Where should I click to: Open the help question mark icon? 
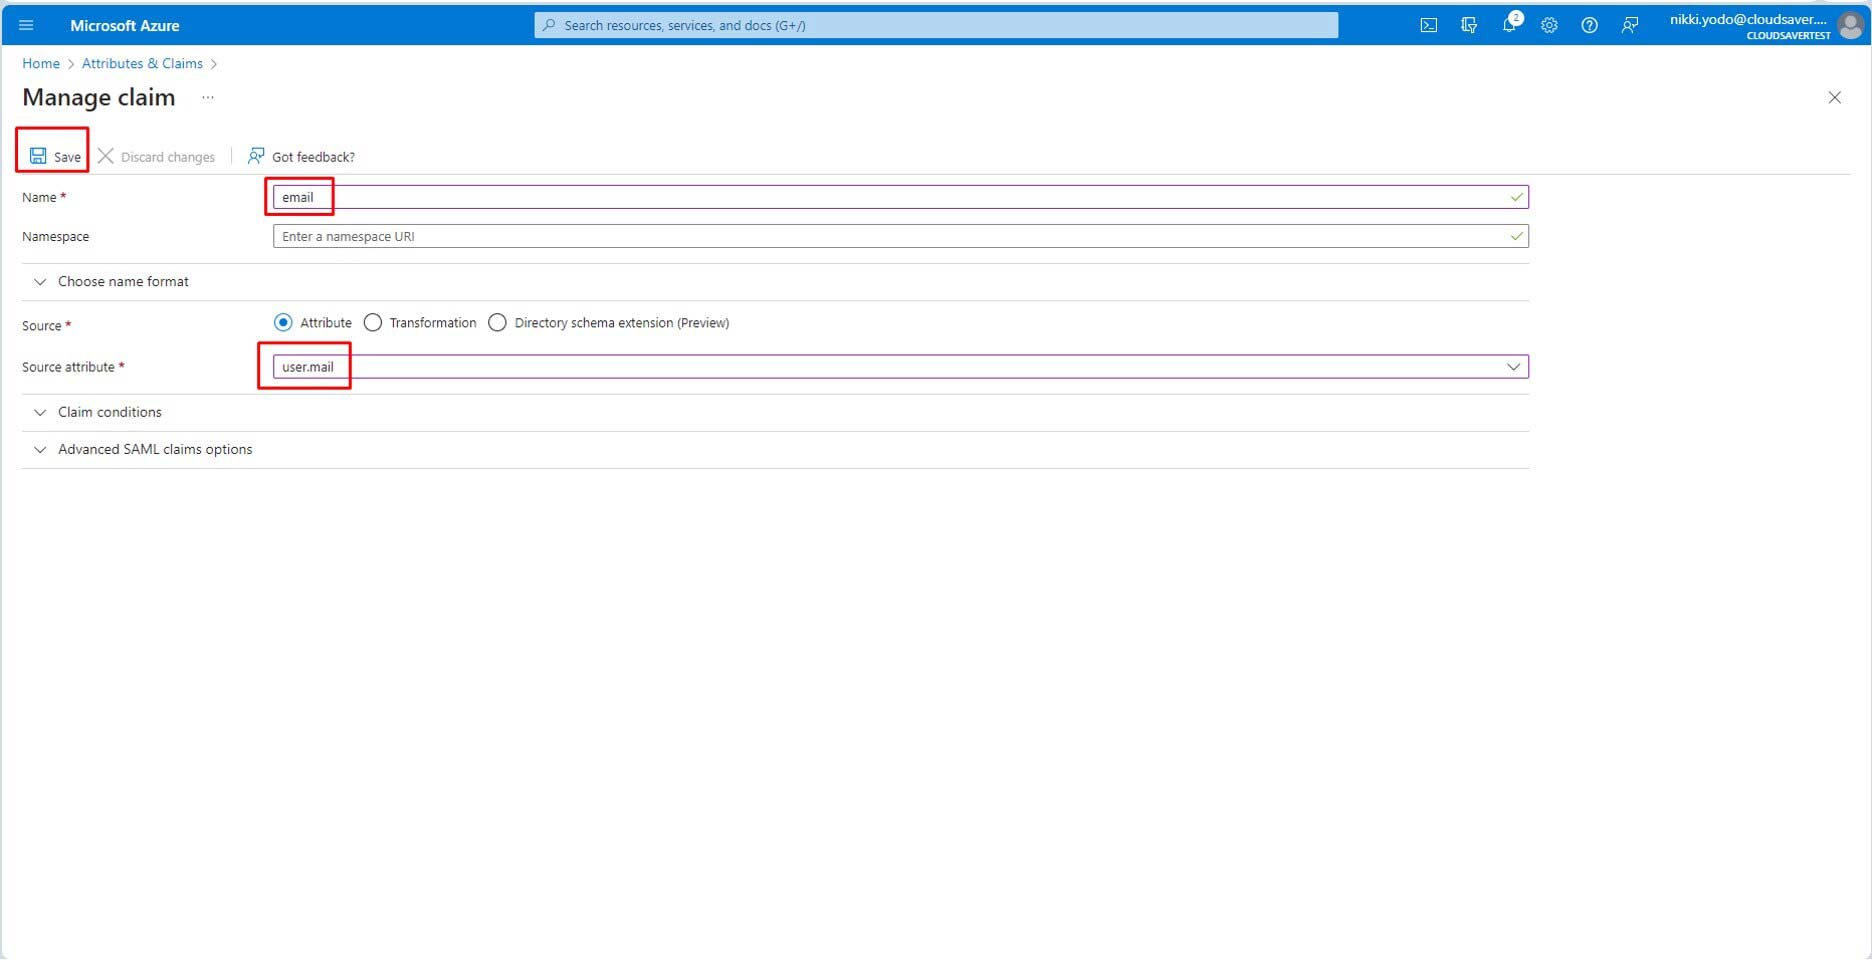click(1589, 25)
